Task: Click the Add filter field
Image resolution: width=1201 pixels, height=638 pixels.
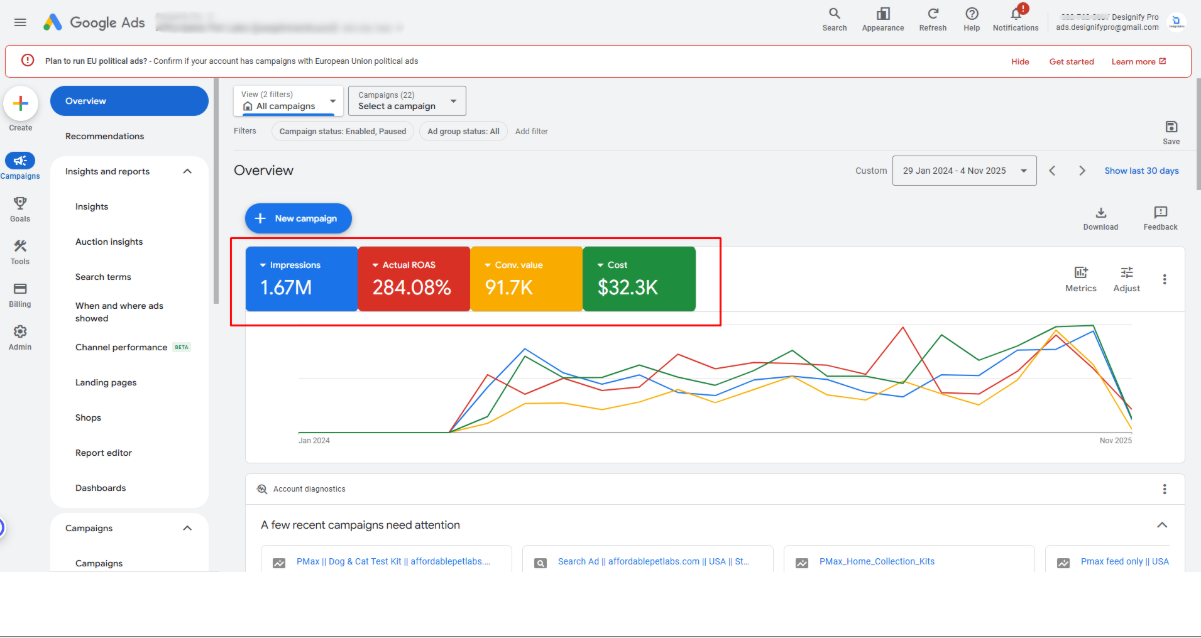Action: 531,131
